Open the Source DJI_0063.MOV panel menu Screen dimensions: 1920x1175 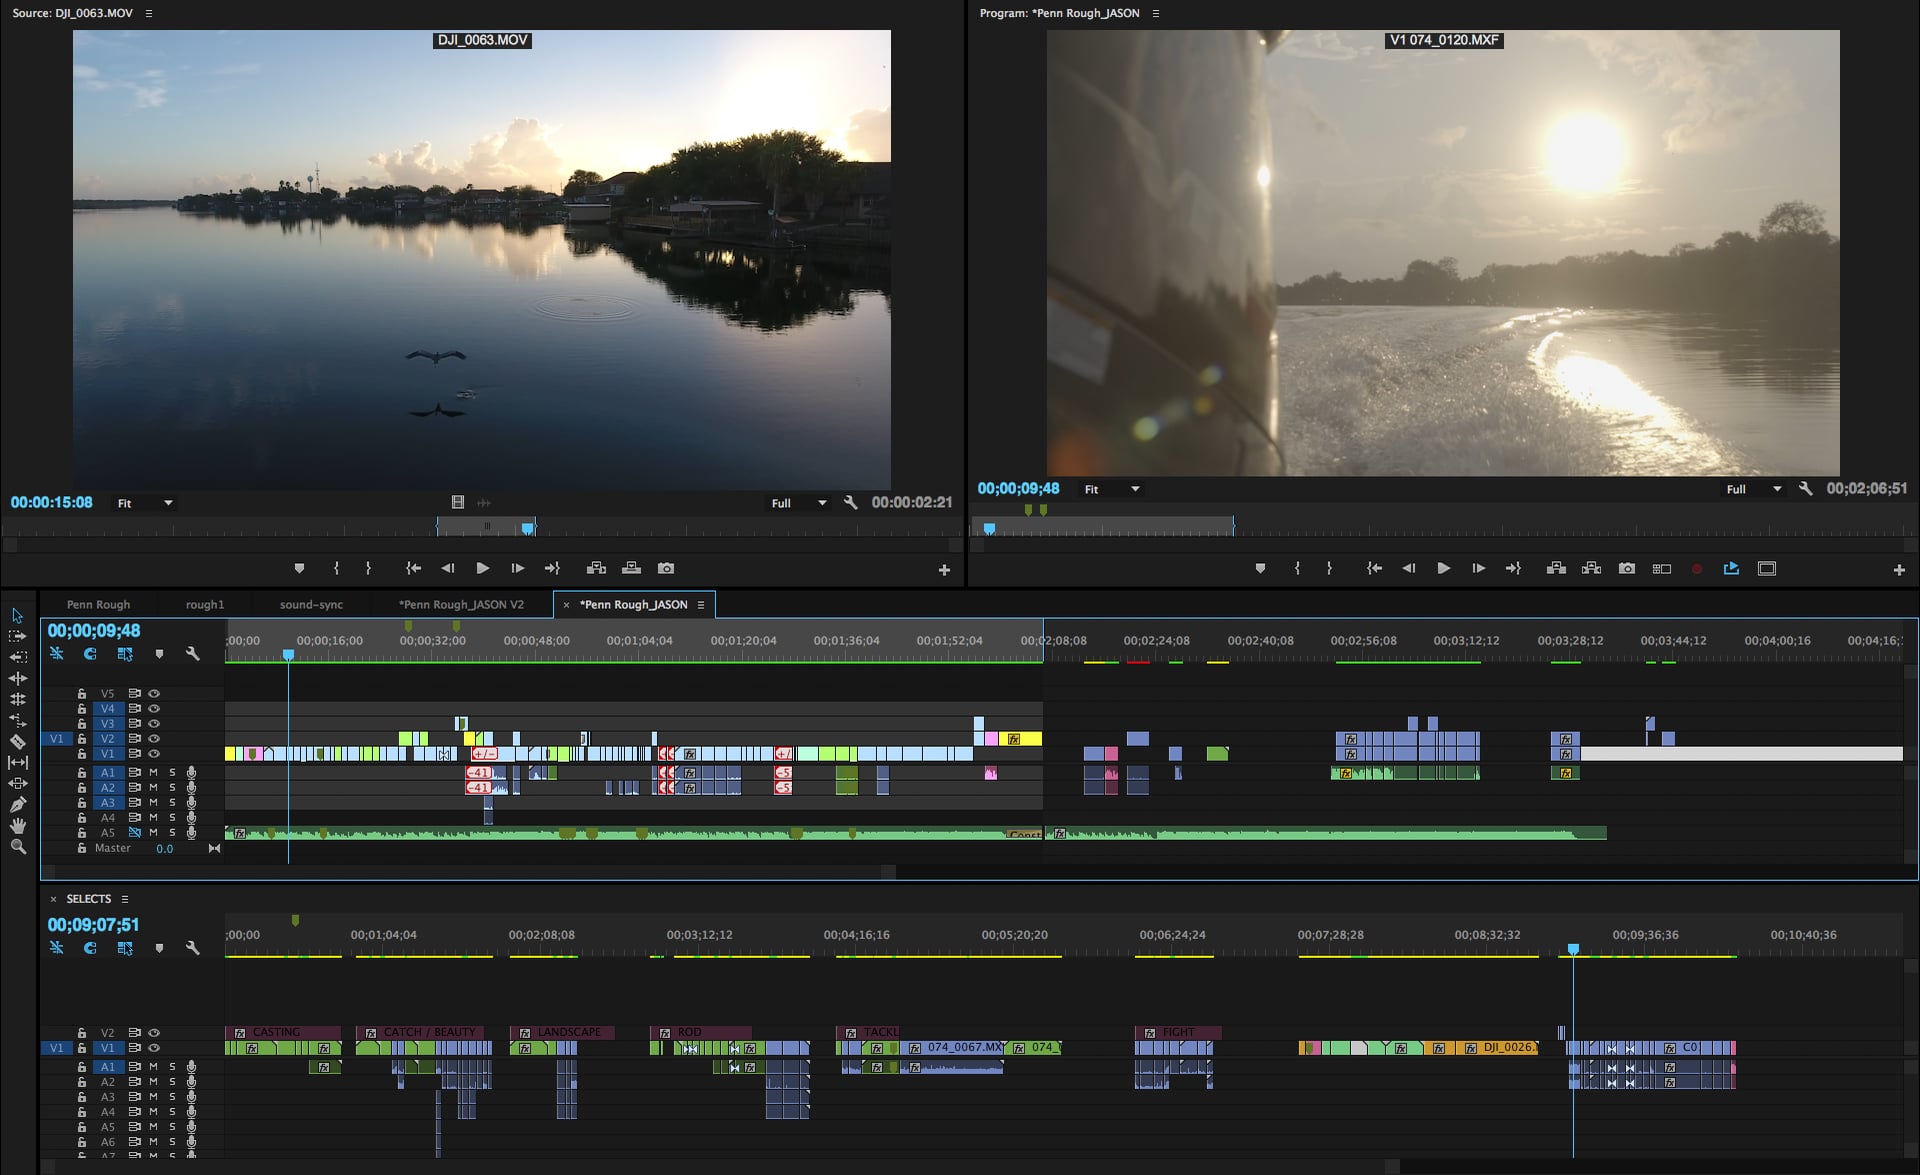[150, 13]
